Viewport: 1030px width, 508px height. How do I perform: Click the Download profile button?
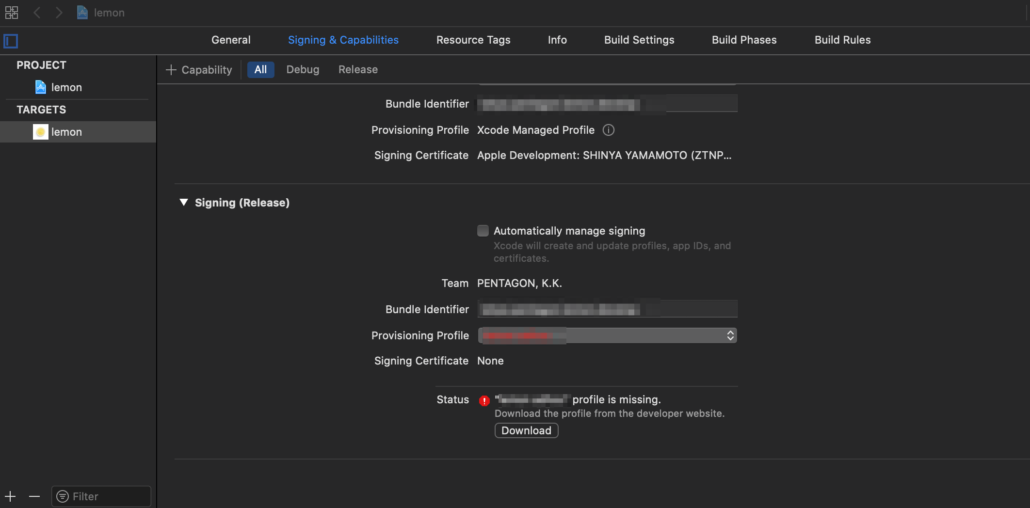pyautogui.click(x=526, y=431)
